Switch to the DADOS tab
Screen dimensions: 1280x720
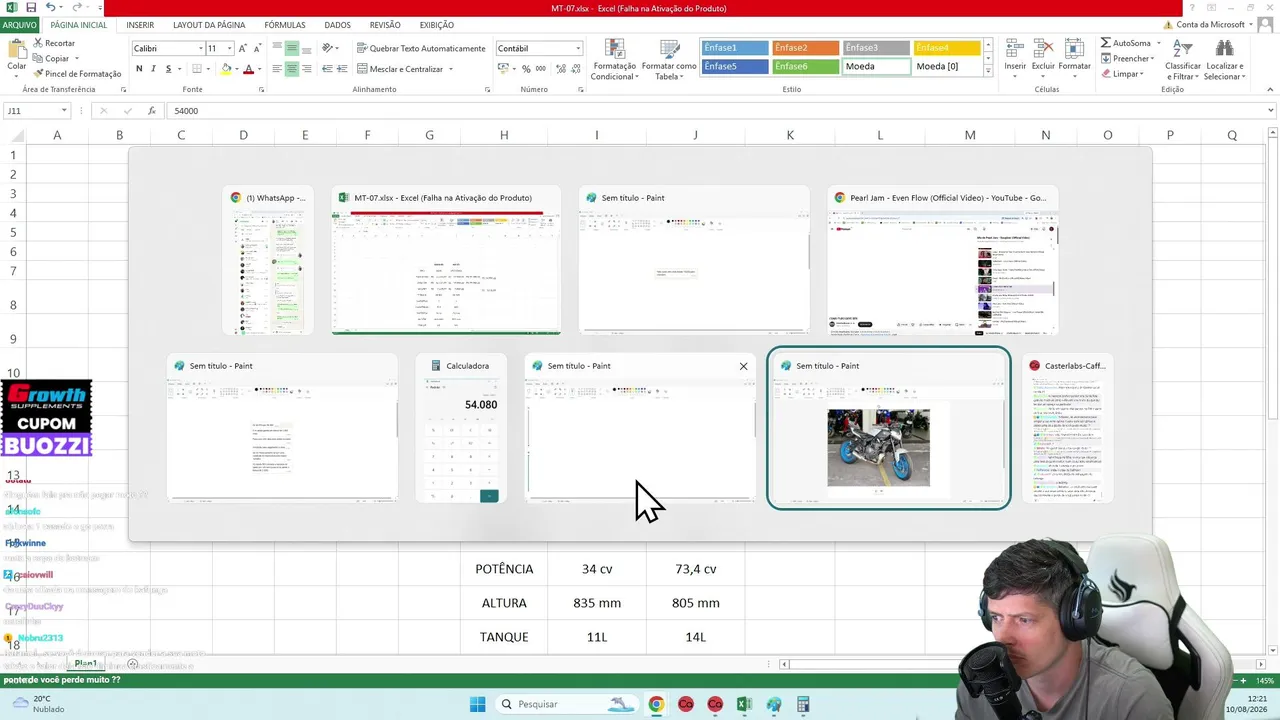[337, 25]
